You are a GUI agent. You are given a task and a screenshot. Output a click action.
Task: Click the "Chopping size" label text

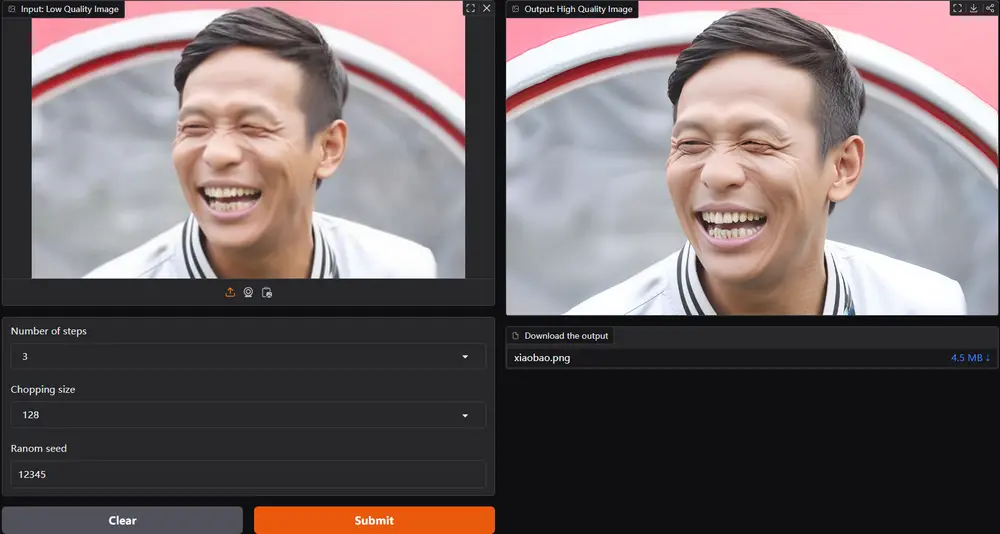[43, 389]
